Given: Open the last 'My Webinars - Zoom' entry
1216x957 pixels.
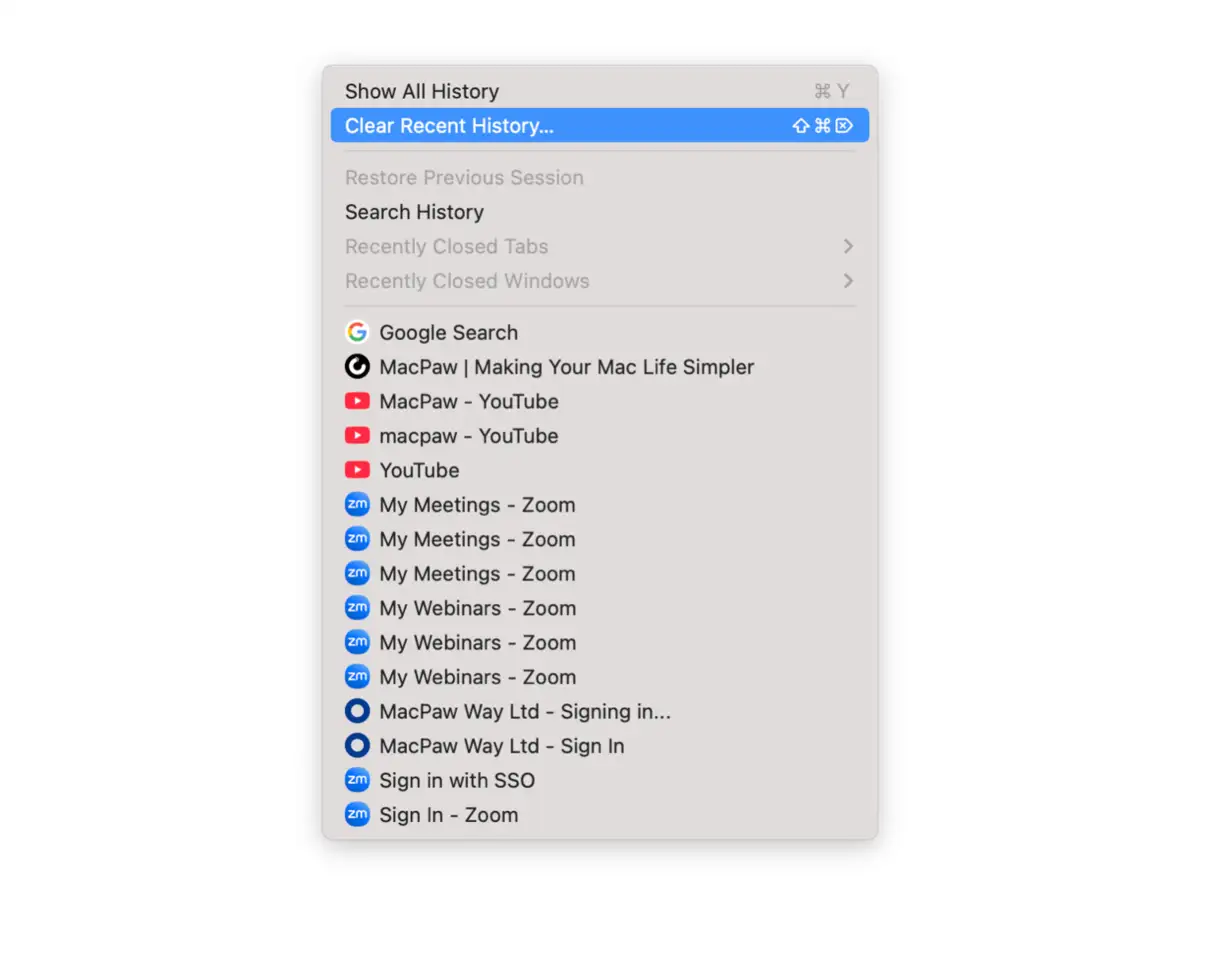Looking at the screenshot, I should click(477, 677).
